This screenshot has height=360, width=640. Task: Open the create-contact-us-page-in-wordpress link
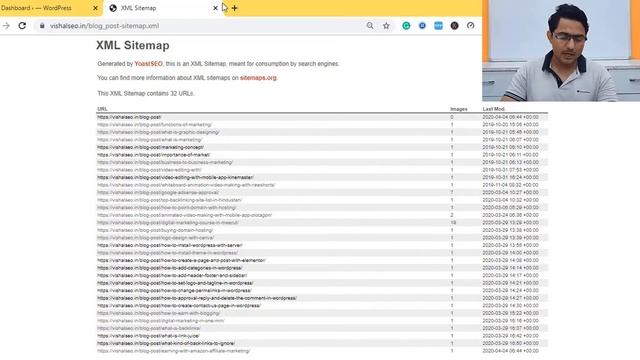pos(179,306)
